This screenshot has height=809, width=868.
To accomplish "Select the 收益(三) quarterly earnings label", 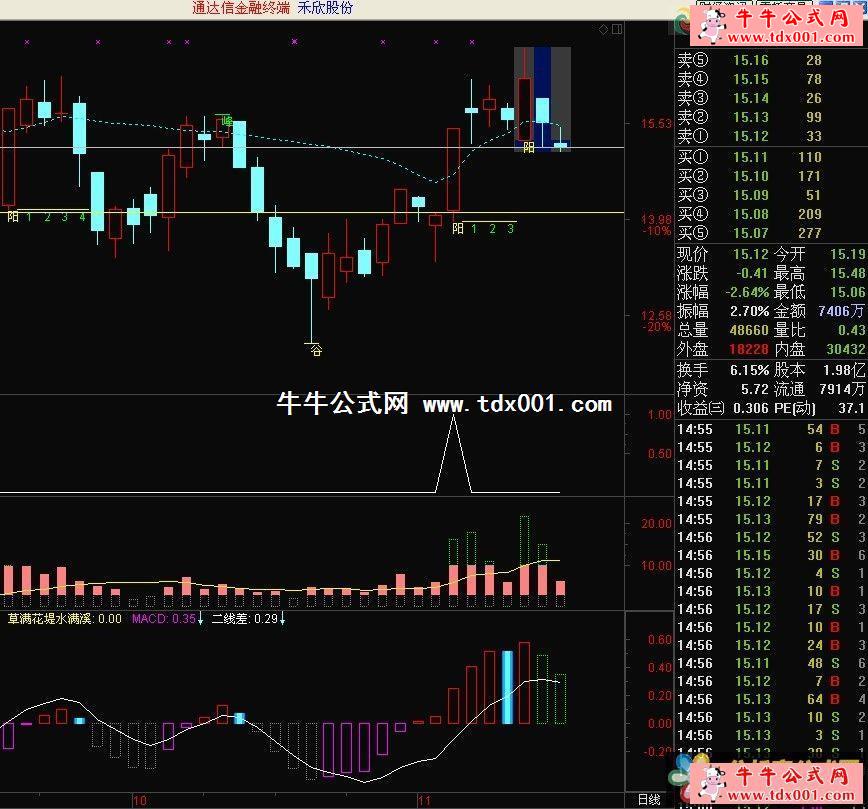I will pos(700,408).
